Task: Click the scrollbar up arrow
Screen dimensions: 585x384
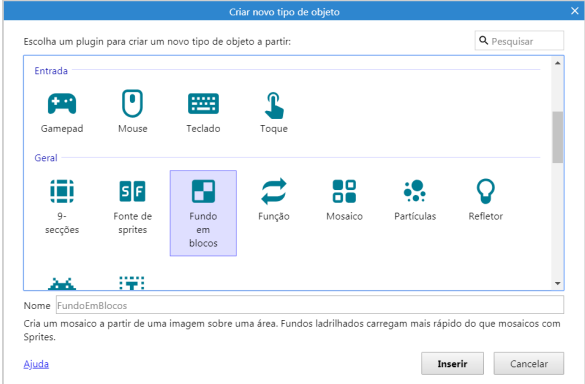Action: click(x=558, y=63)
